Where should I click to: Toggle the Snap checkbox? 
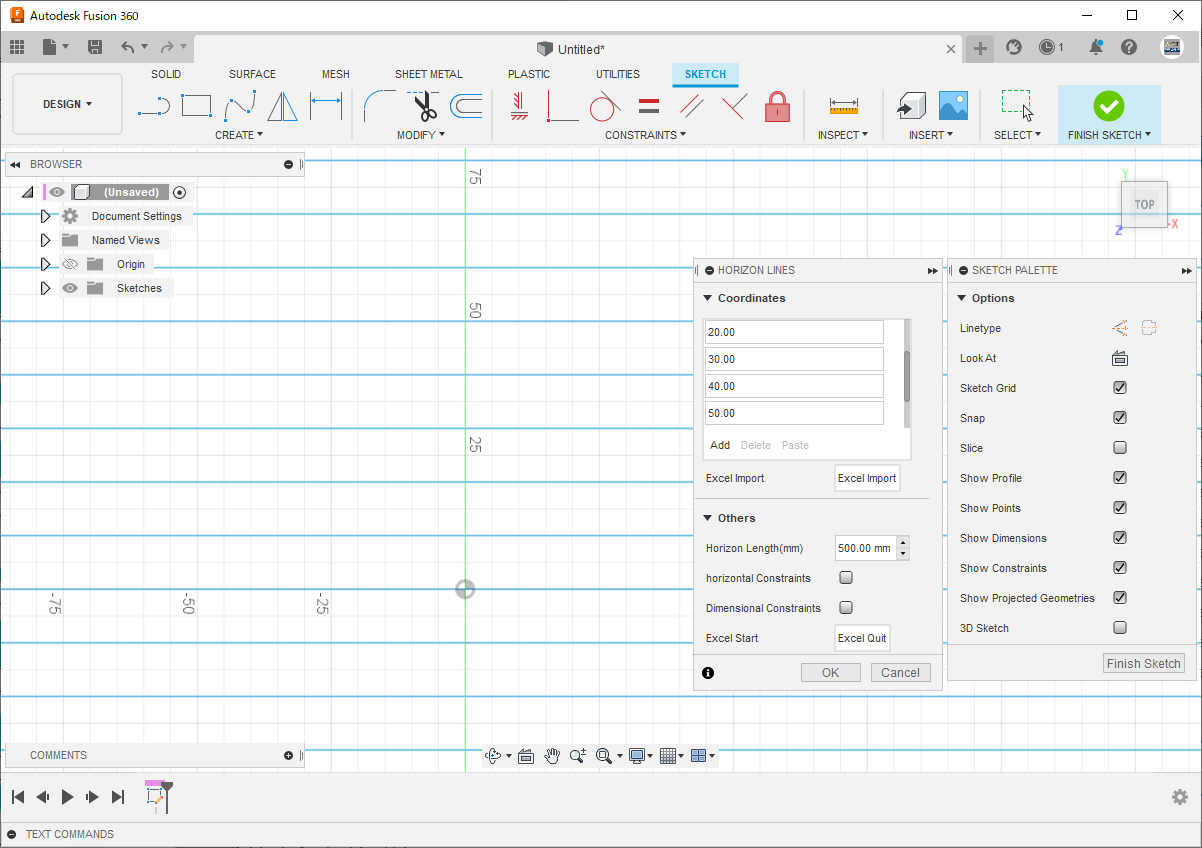click(x=1120, y=418)
